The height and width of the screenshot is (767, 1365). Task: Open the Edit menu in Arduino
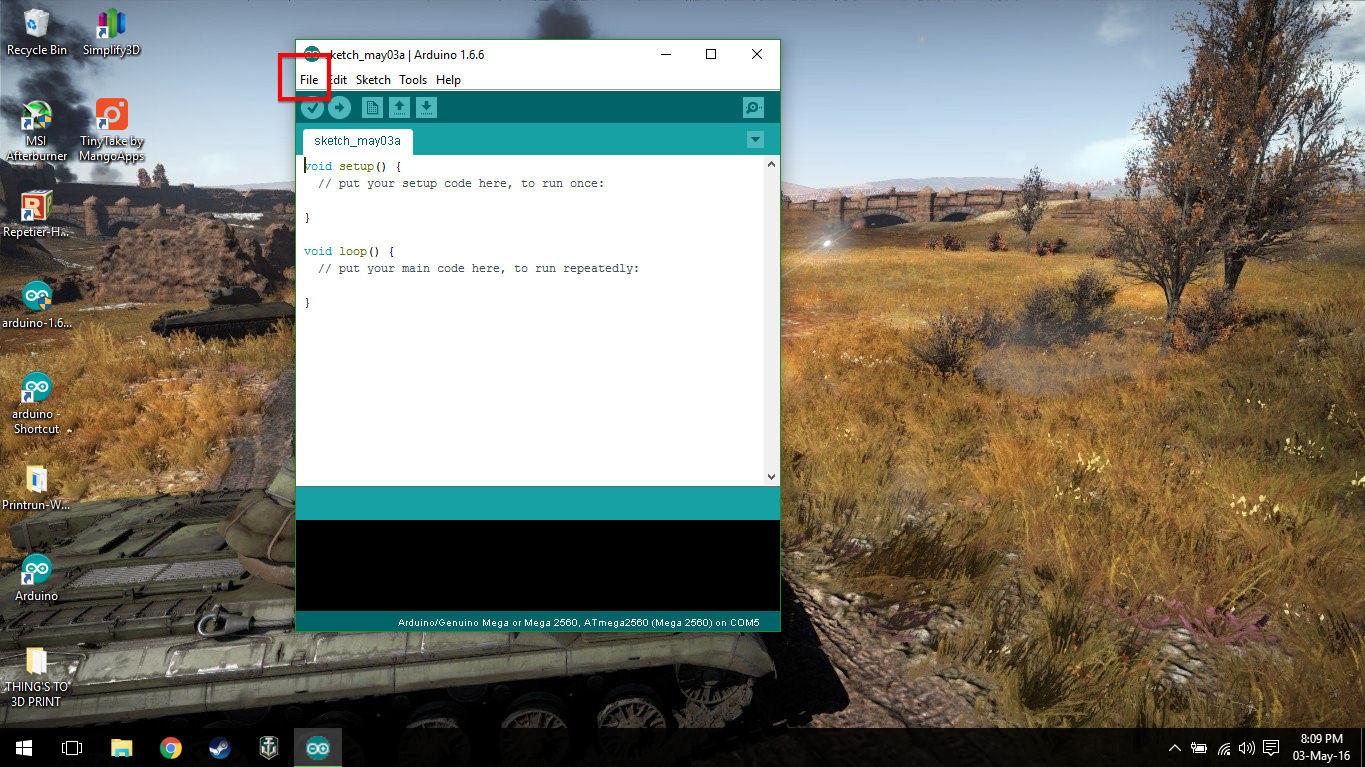coord(338,80)
